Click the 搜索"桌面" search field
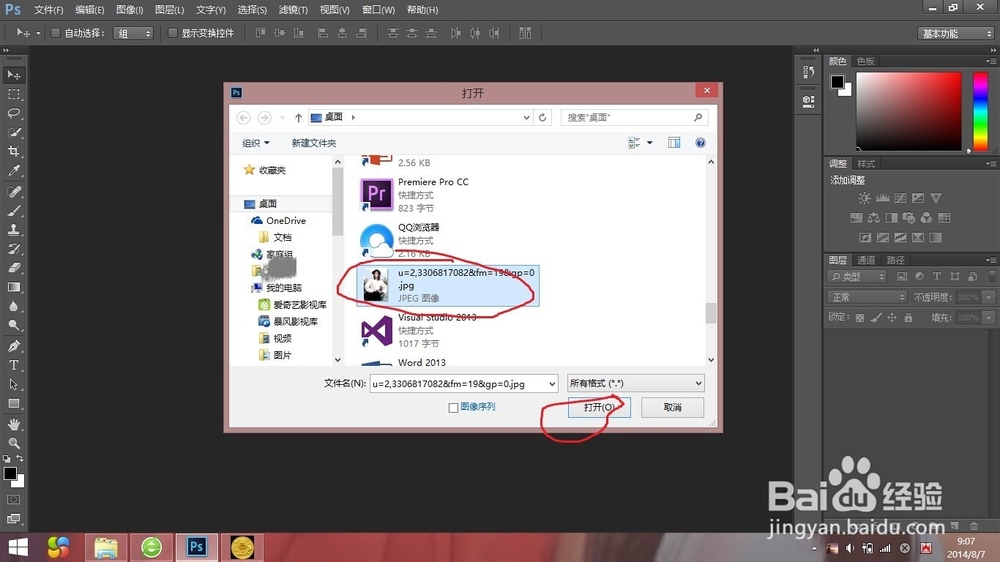The image size is (1000, 562). point(634,117)
